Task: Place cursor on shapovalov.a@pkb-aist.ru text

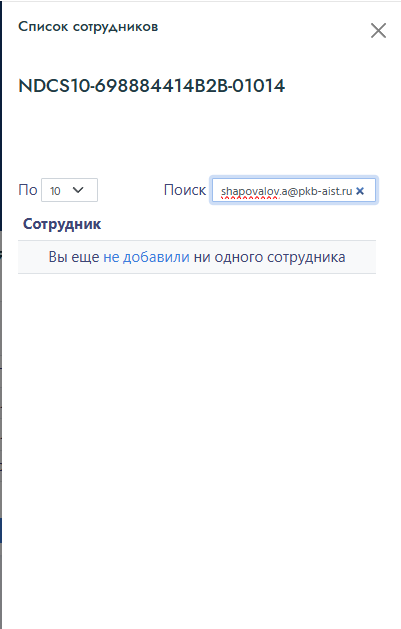Action: click(x=286, y=191)
